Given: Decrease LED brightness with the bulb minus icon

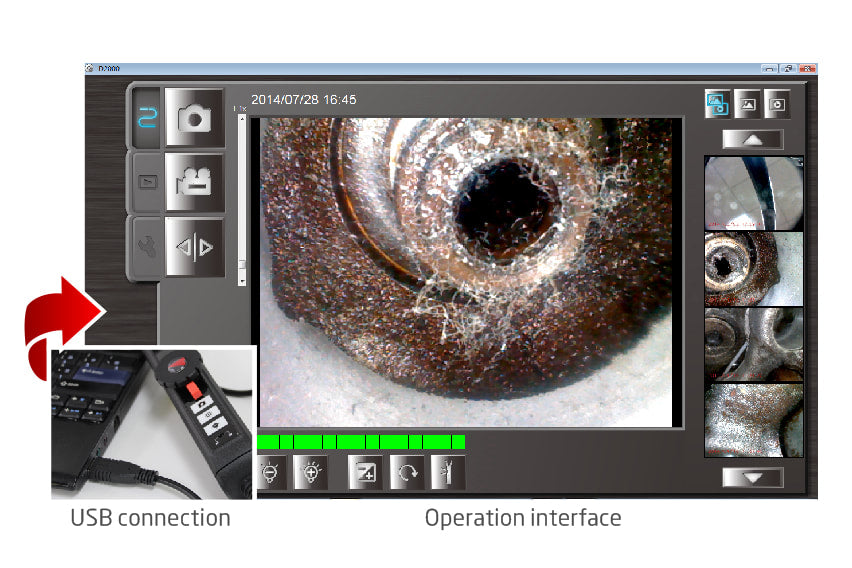Looking at the screenshot, I should pyautogui.click(x=271, y=471).
